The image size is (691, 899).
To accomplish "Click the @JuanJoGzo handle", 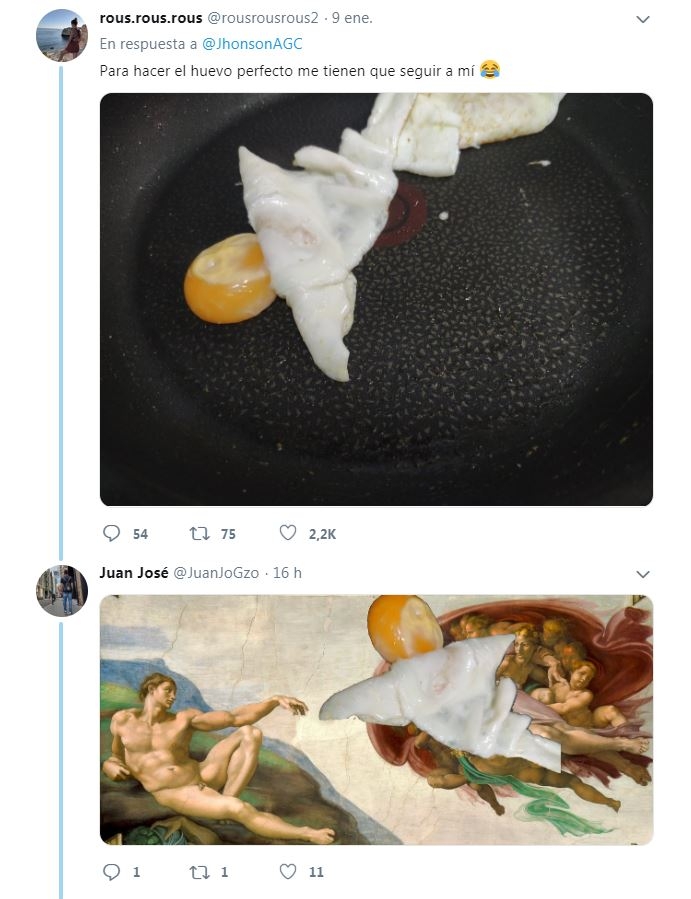I will click(x=216, y=573).
